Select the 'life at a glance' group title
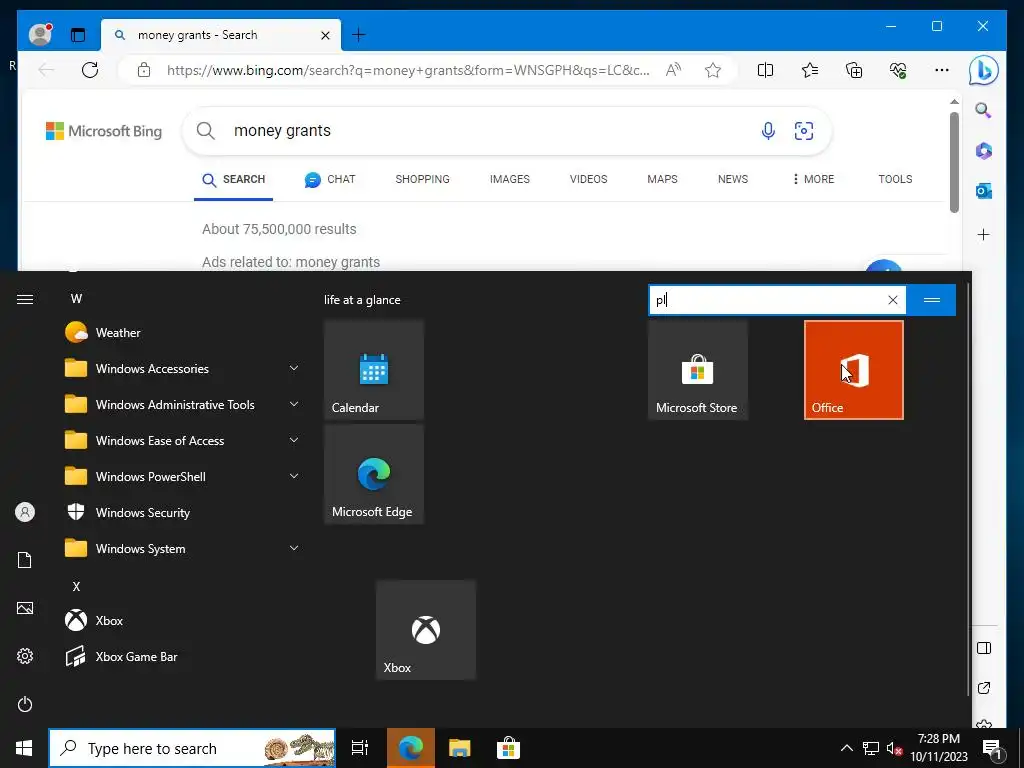This screenshot has height=768, width=1024. coord(362,300)
